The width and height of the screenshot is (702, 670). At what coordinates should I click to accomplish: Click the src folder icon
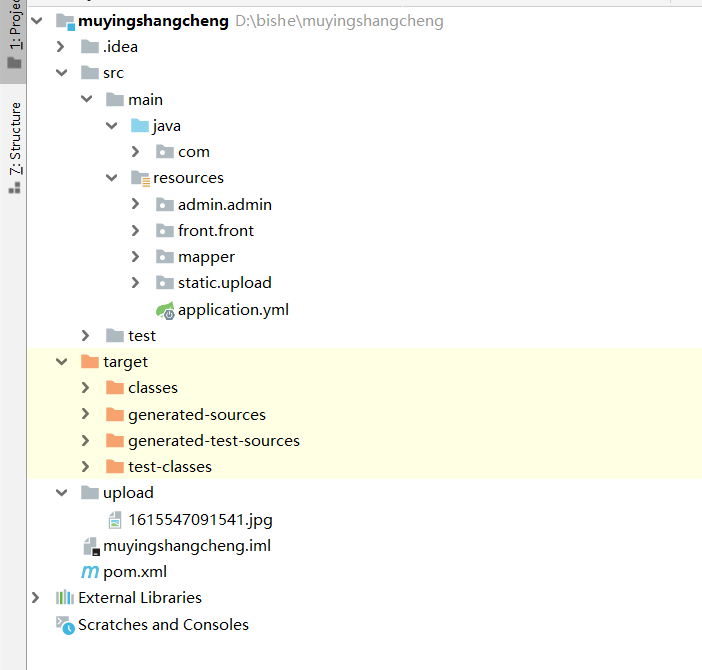click(90, 73)
